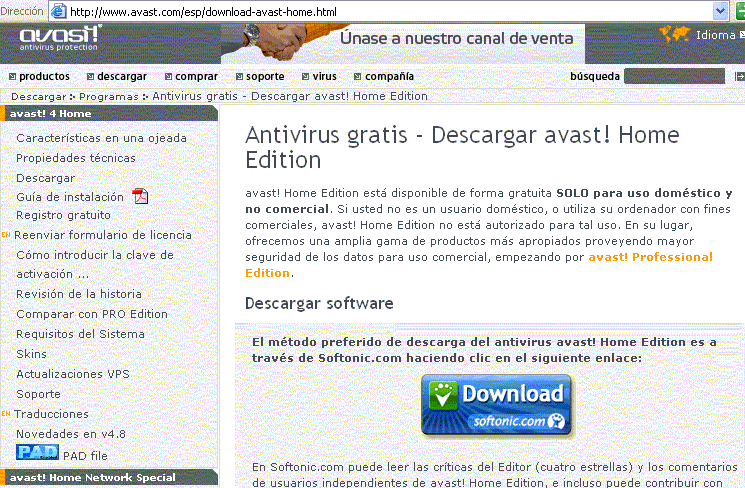Click the Únase a nuestro canal de venta banner
The width and height of the screenshot is (745, 488).
[403, 43]
